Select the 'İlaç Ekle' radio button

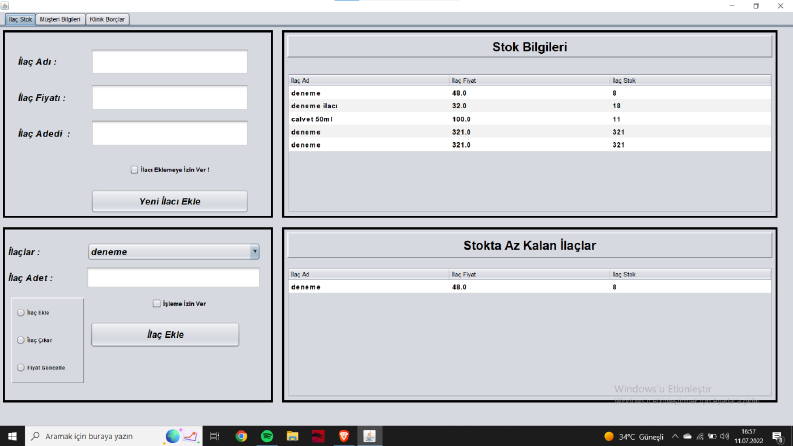(21, 313)
